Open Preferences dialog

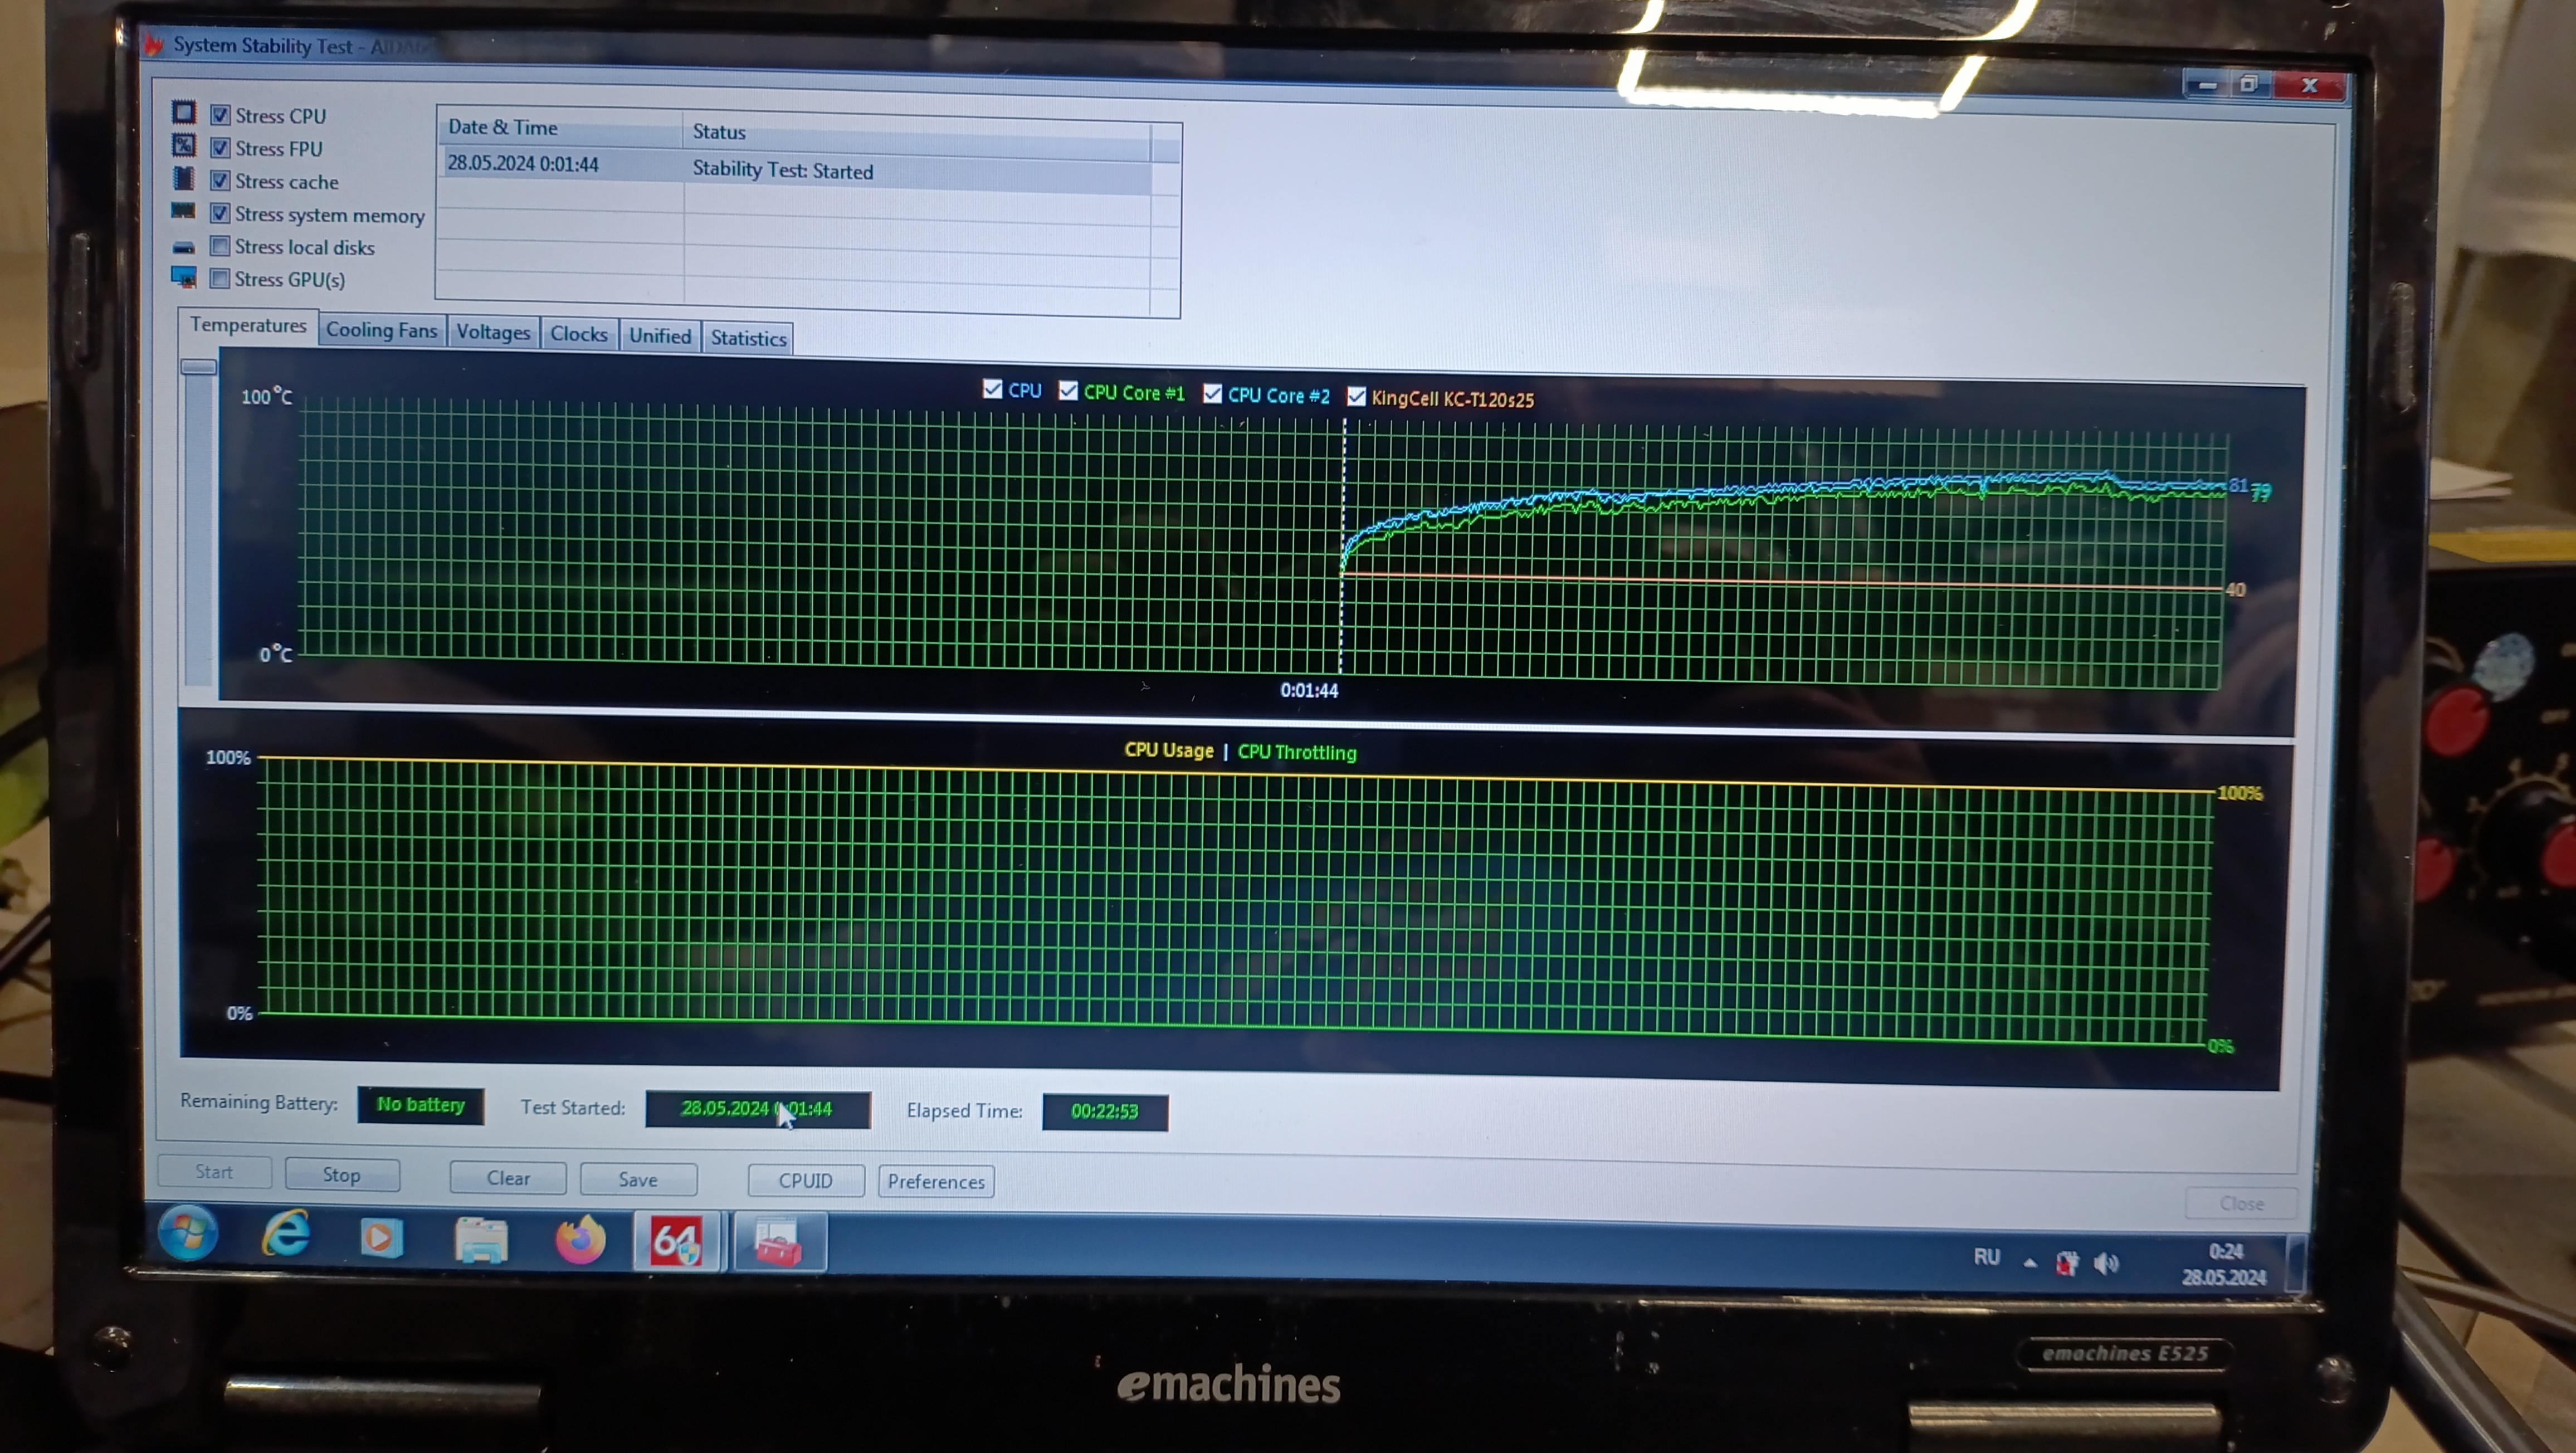point(936,1181)
